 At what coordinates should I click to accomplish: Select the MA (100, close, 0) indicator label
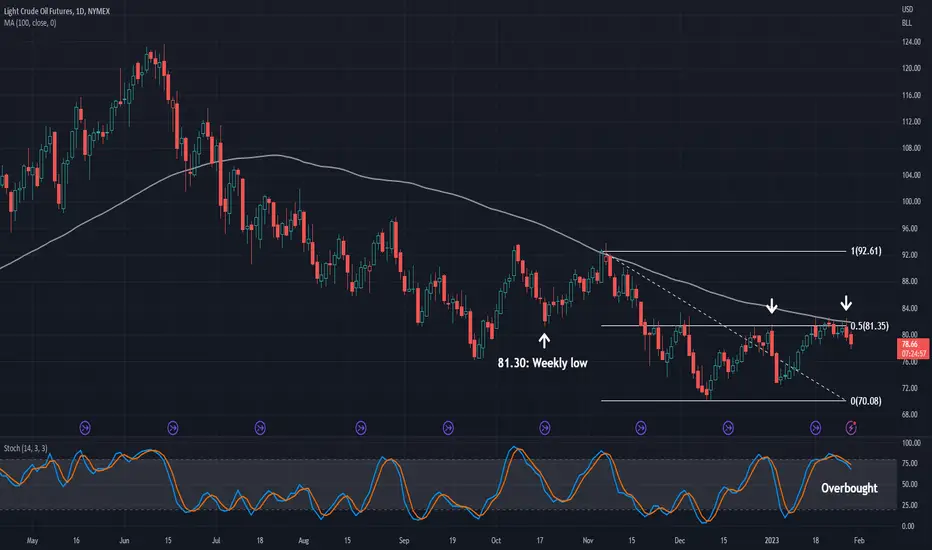30,23
